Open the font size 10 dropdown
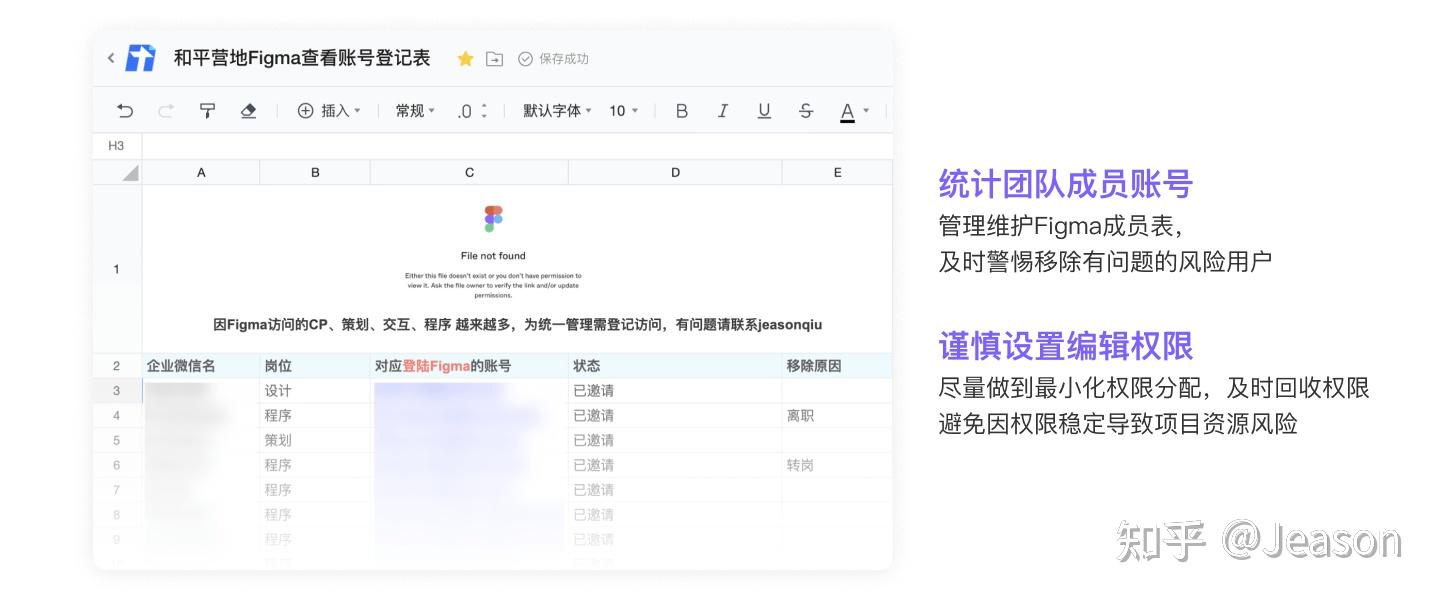Screen dimensions: 1440x600 coord(623,111)
